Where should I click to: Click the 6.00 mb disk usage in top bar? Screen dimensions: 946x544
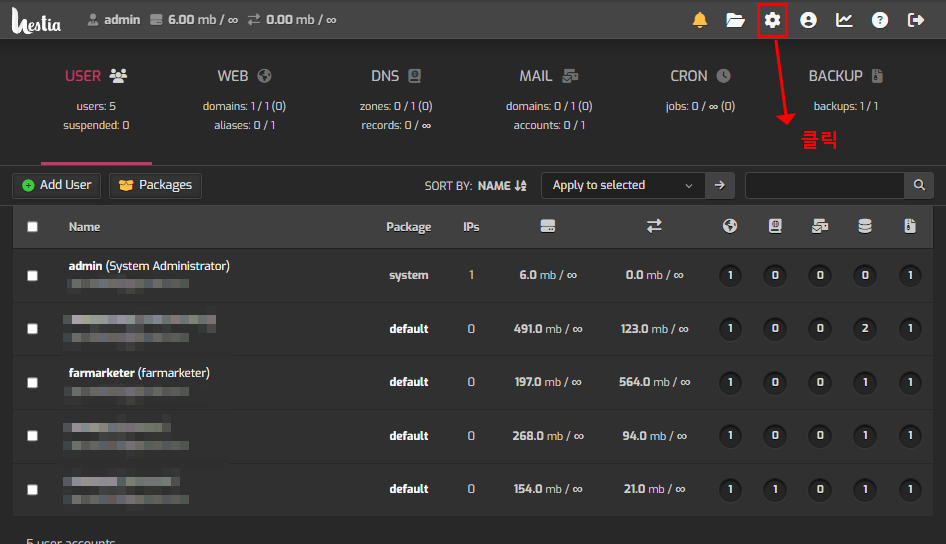pyautogui.click(x=203, y=20)
